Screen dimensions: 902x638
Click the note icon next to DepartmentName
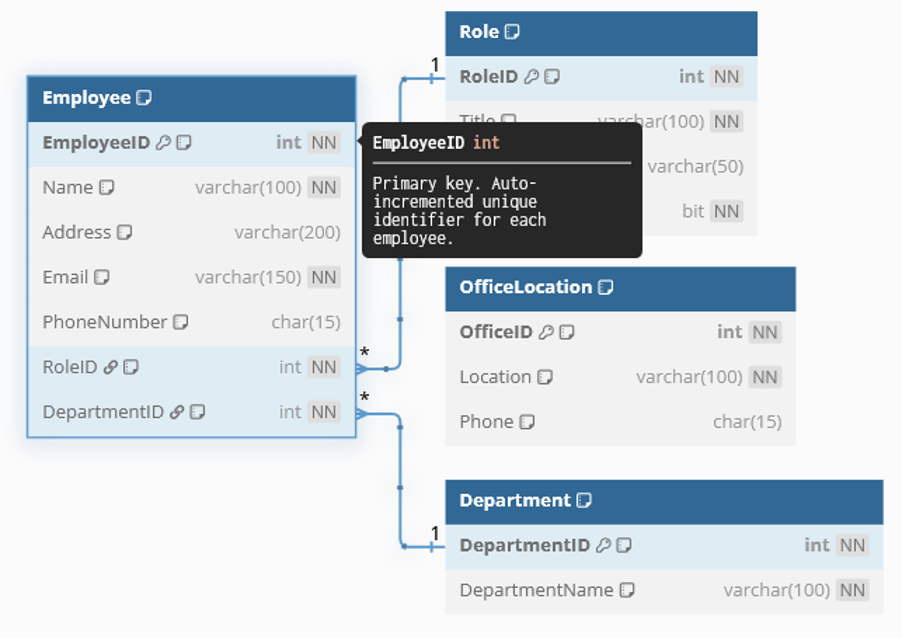coord(627,590)
